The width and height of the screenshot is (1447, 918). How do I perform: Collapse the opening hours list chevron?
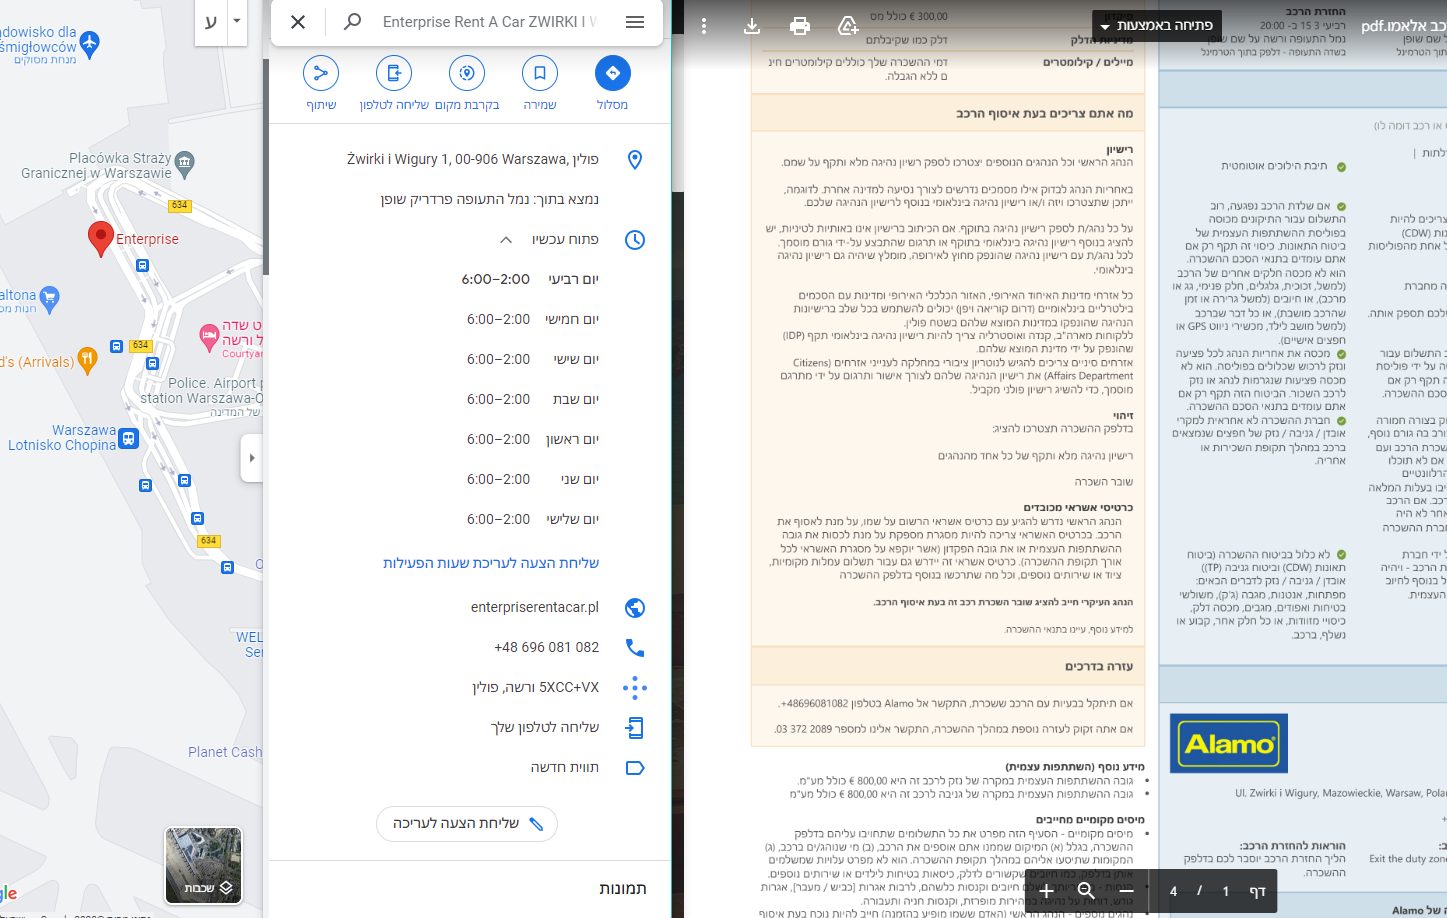click(x=506, y=240)
